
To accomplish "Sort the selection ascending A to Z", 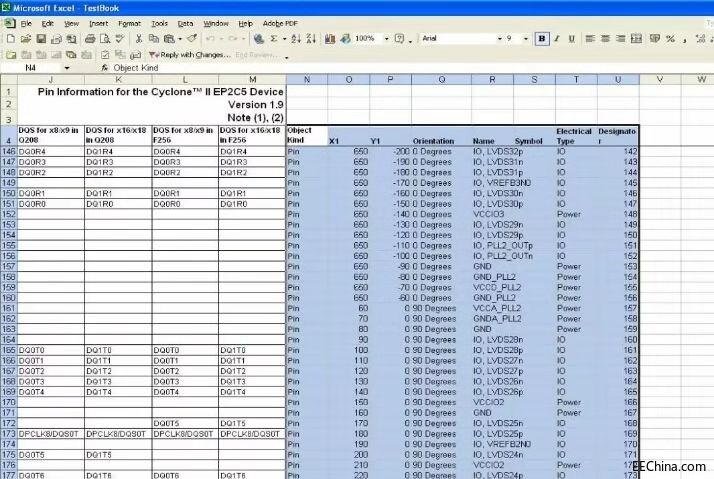I will pos(296,39).
